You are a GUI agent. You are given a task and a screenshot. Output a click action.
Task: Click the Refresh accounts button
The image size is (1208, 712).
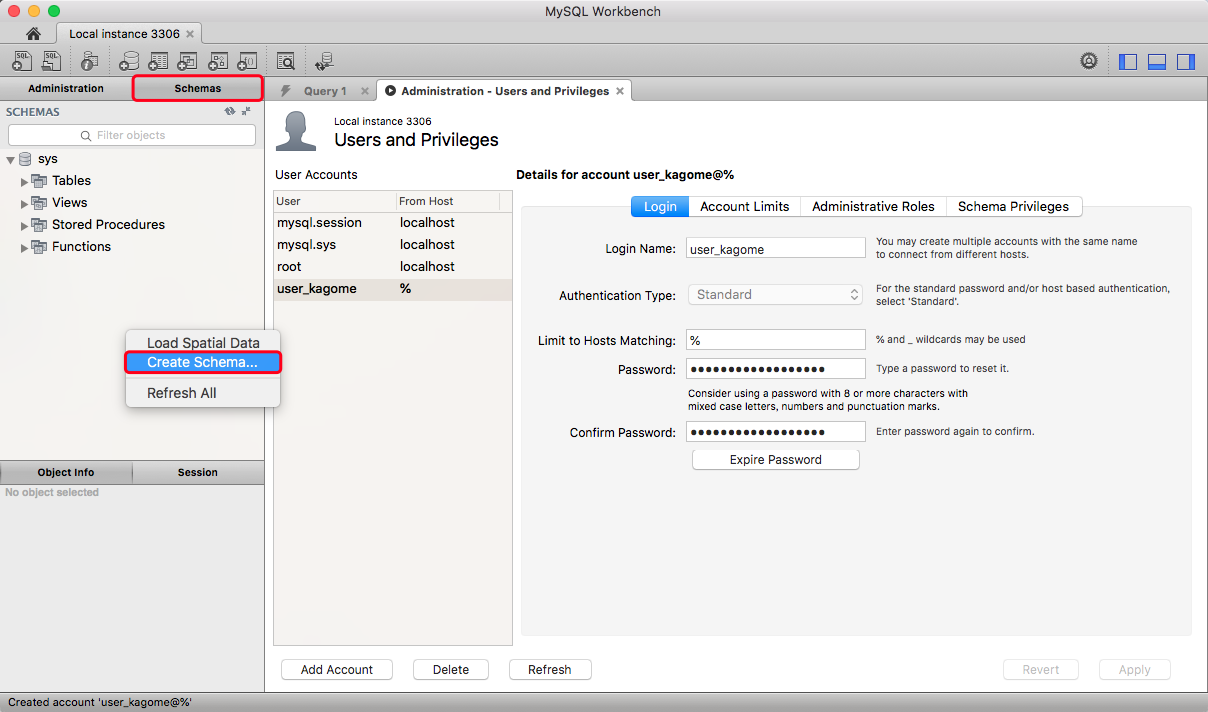550,670
